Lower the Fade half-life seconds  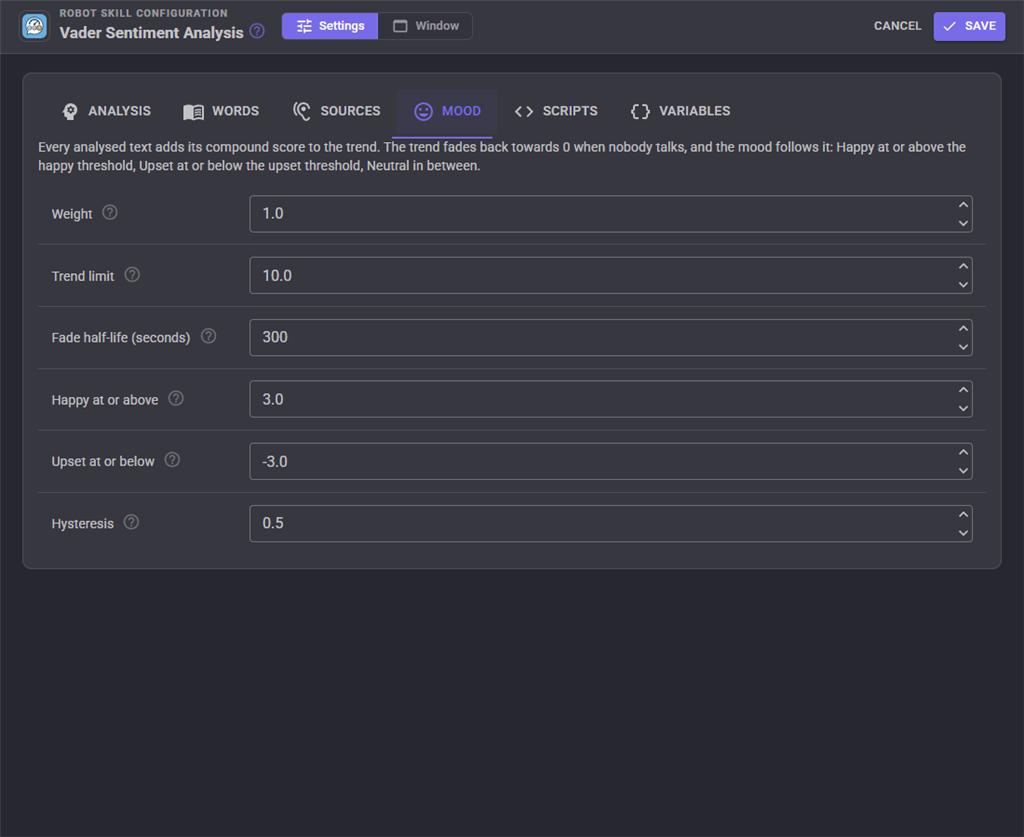(963, 347)
